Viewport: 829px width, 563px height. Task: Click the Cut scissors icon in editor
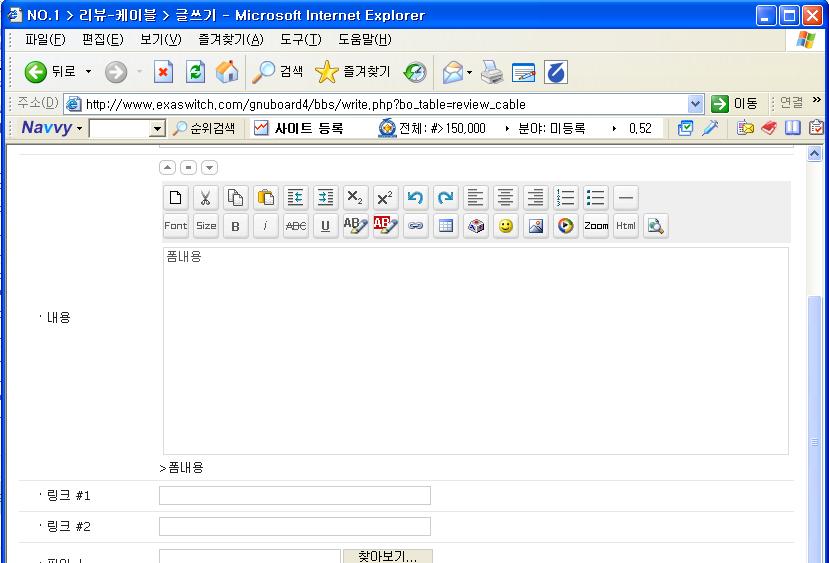tap(206, 198)
